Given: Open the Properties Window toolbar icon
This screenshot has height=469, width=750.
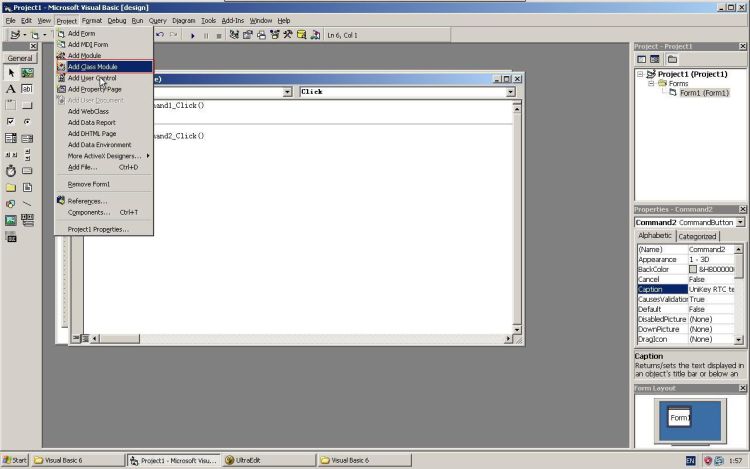Looking at the screenshot, I should coord(248,35).
